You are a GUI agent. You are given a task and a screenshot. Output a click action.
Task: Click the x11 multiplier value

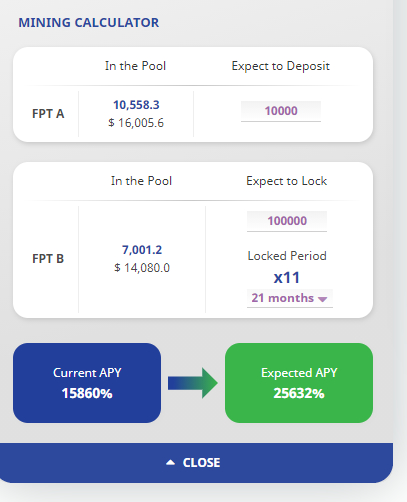[287, 278]
